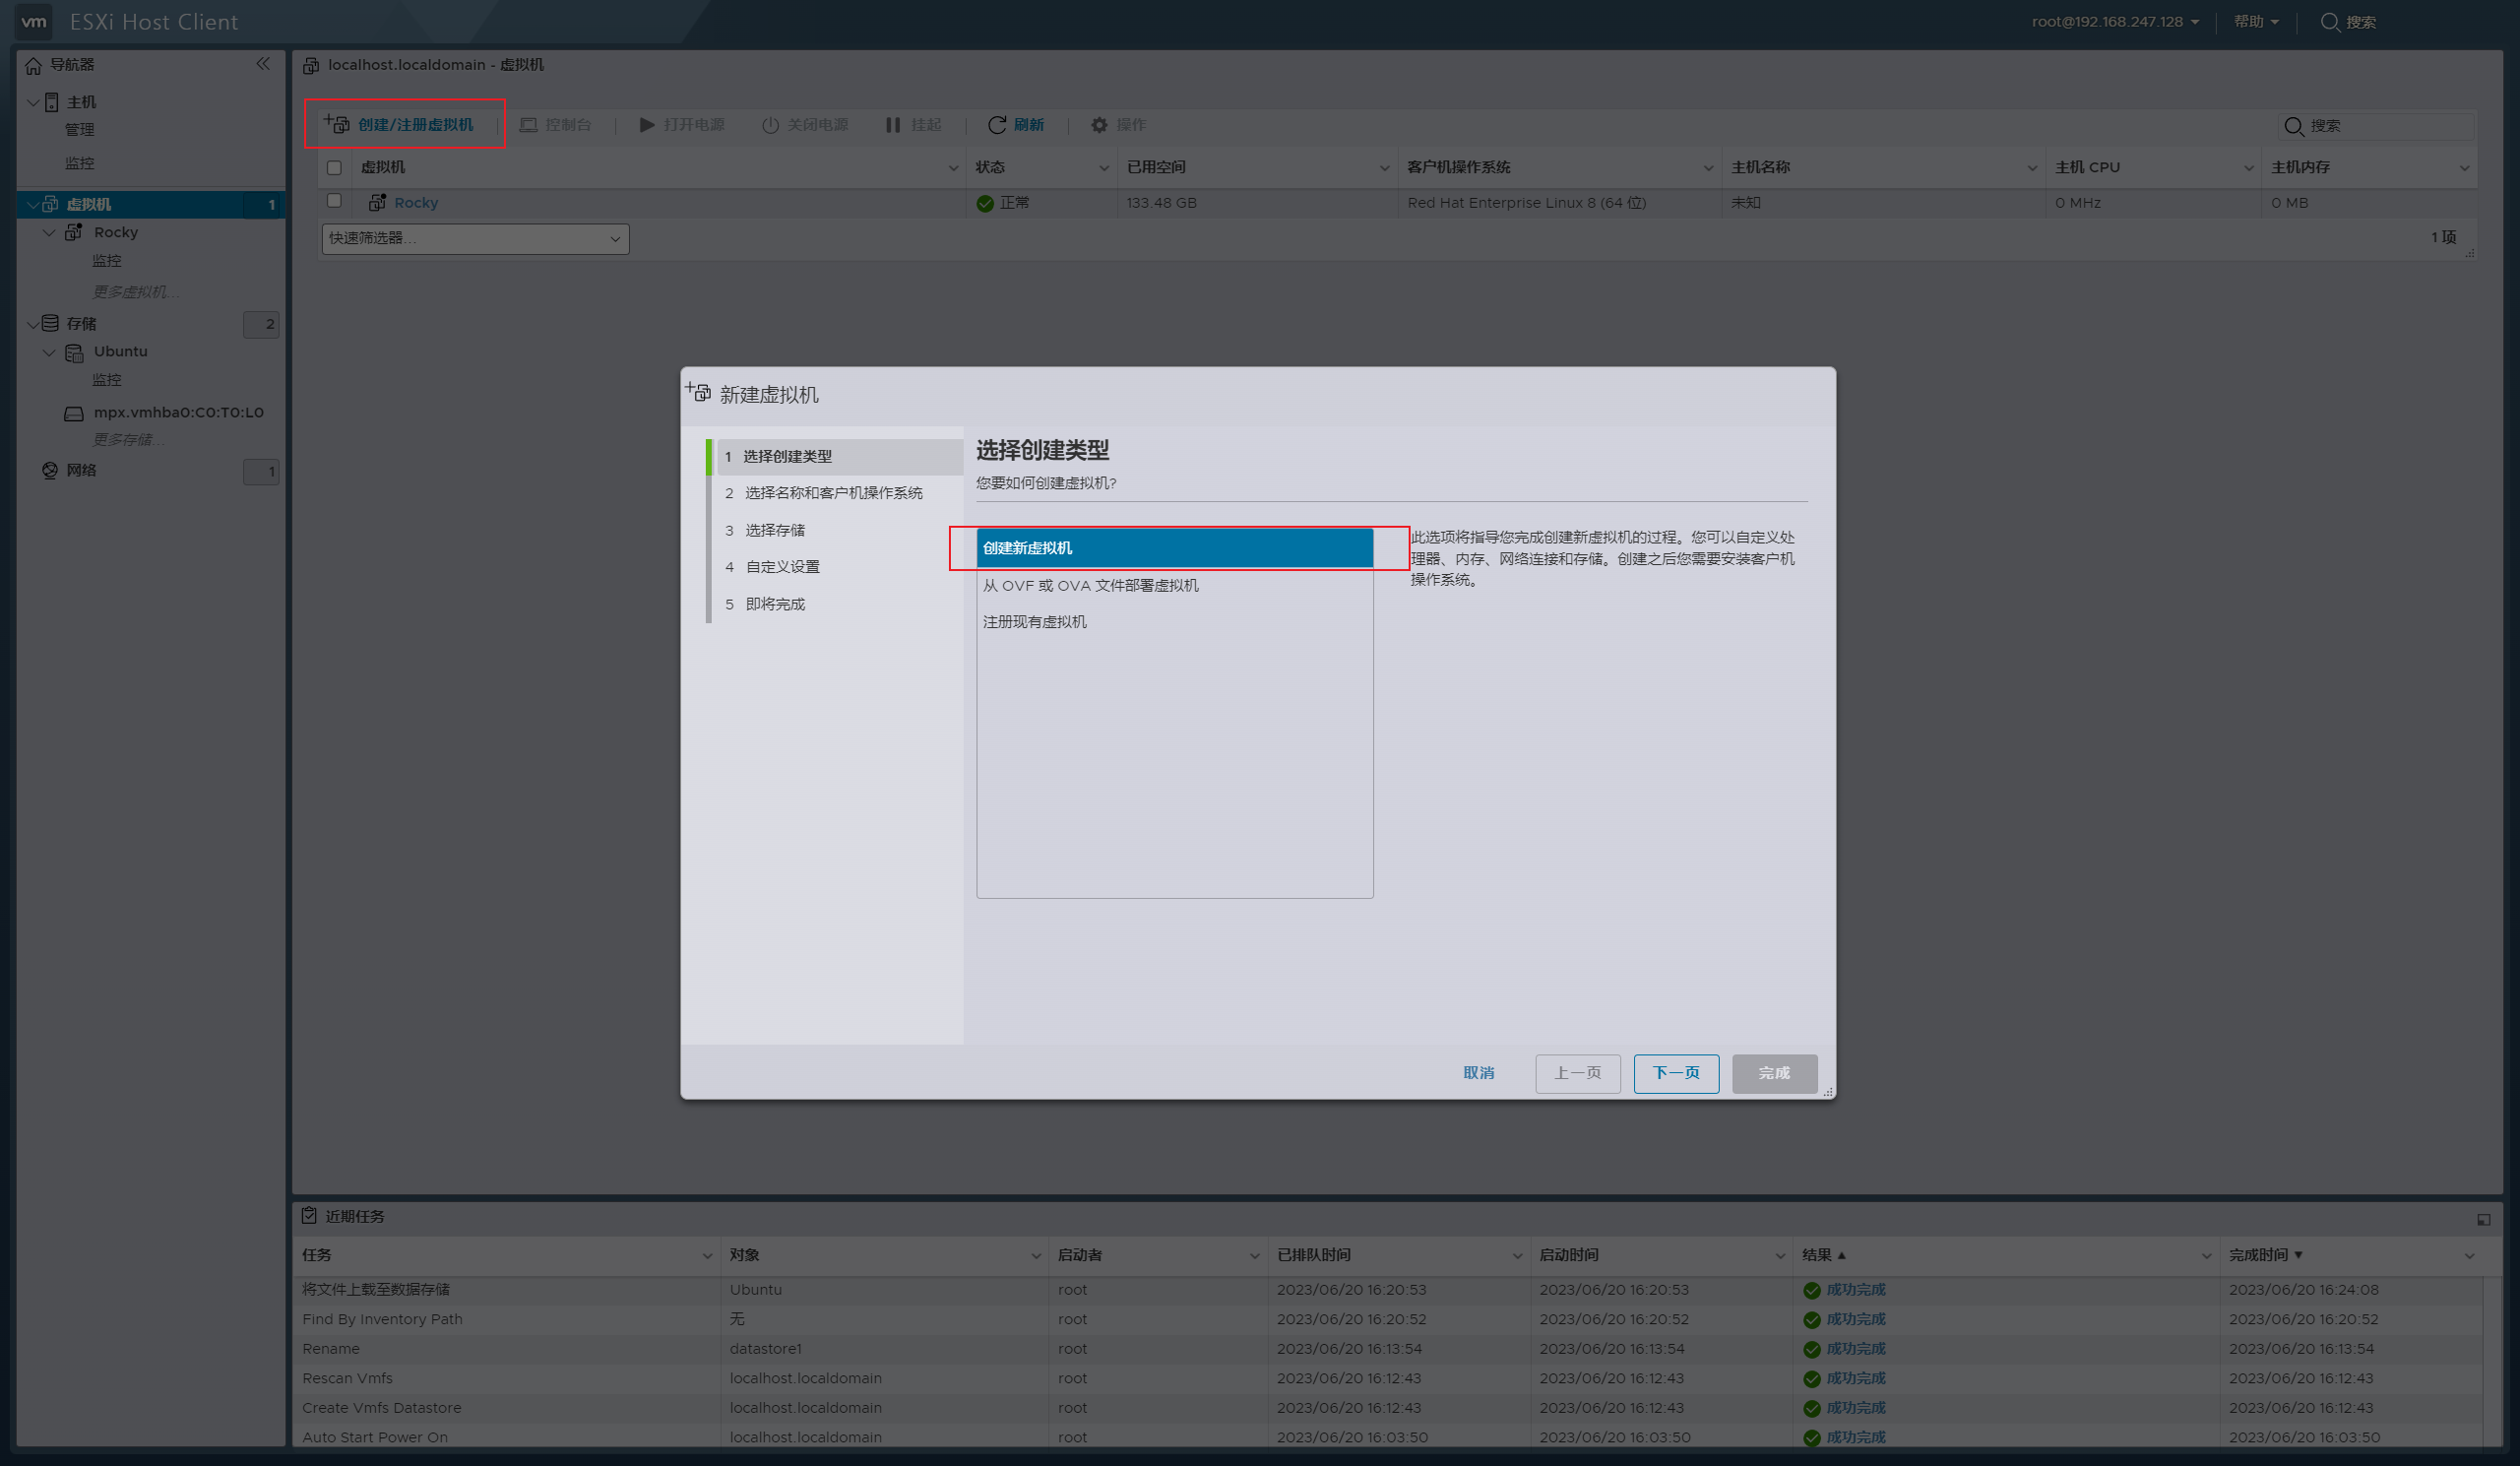The height and width of the screenshot is (1466, 2520).
Task: Collapse the Ubuntu datastore tree node
Action: (x=49, y=352)
